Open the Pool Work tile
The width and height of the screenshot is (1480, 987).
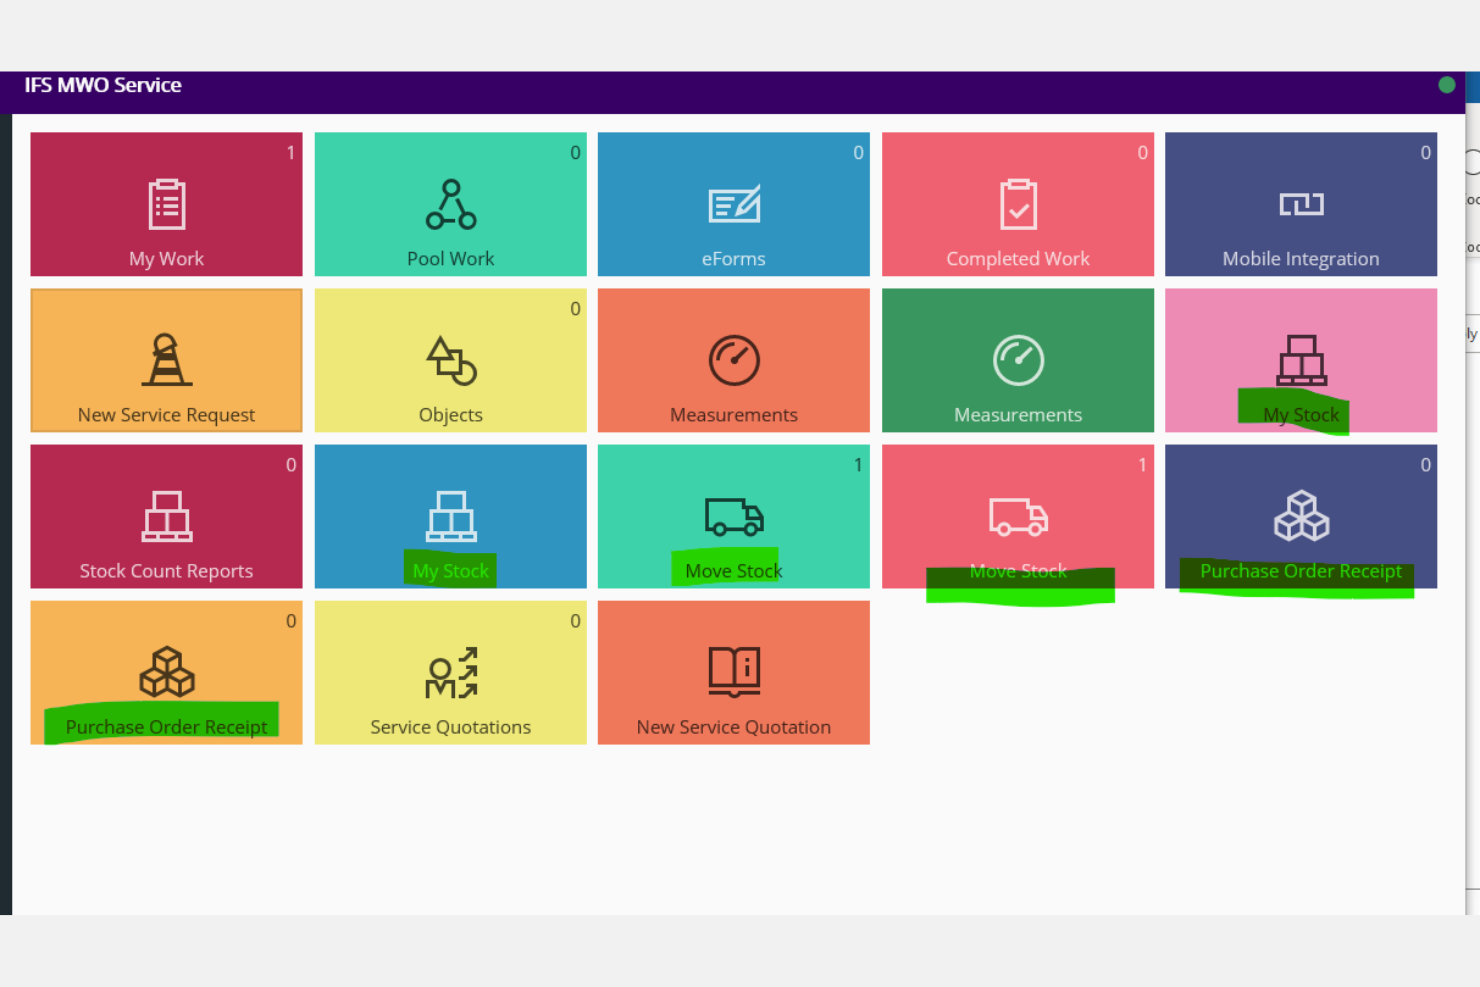pyautogui.click(x=450, y=205)
